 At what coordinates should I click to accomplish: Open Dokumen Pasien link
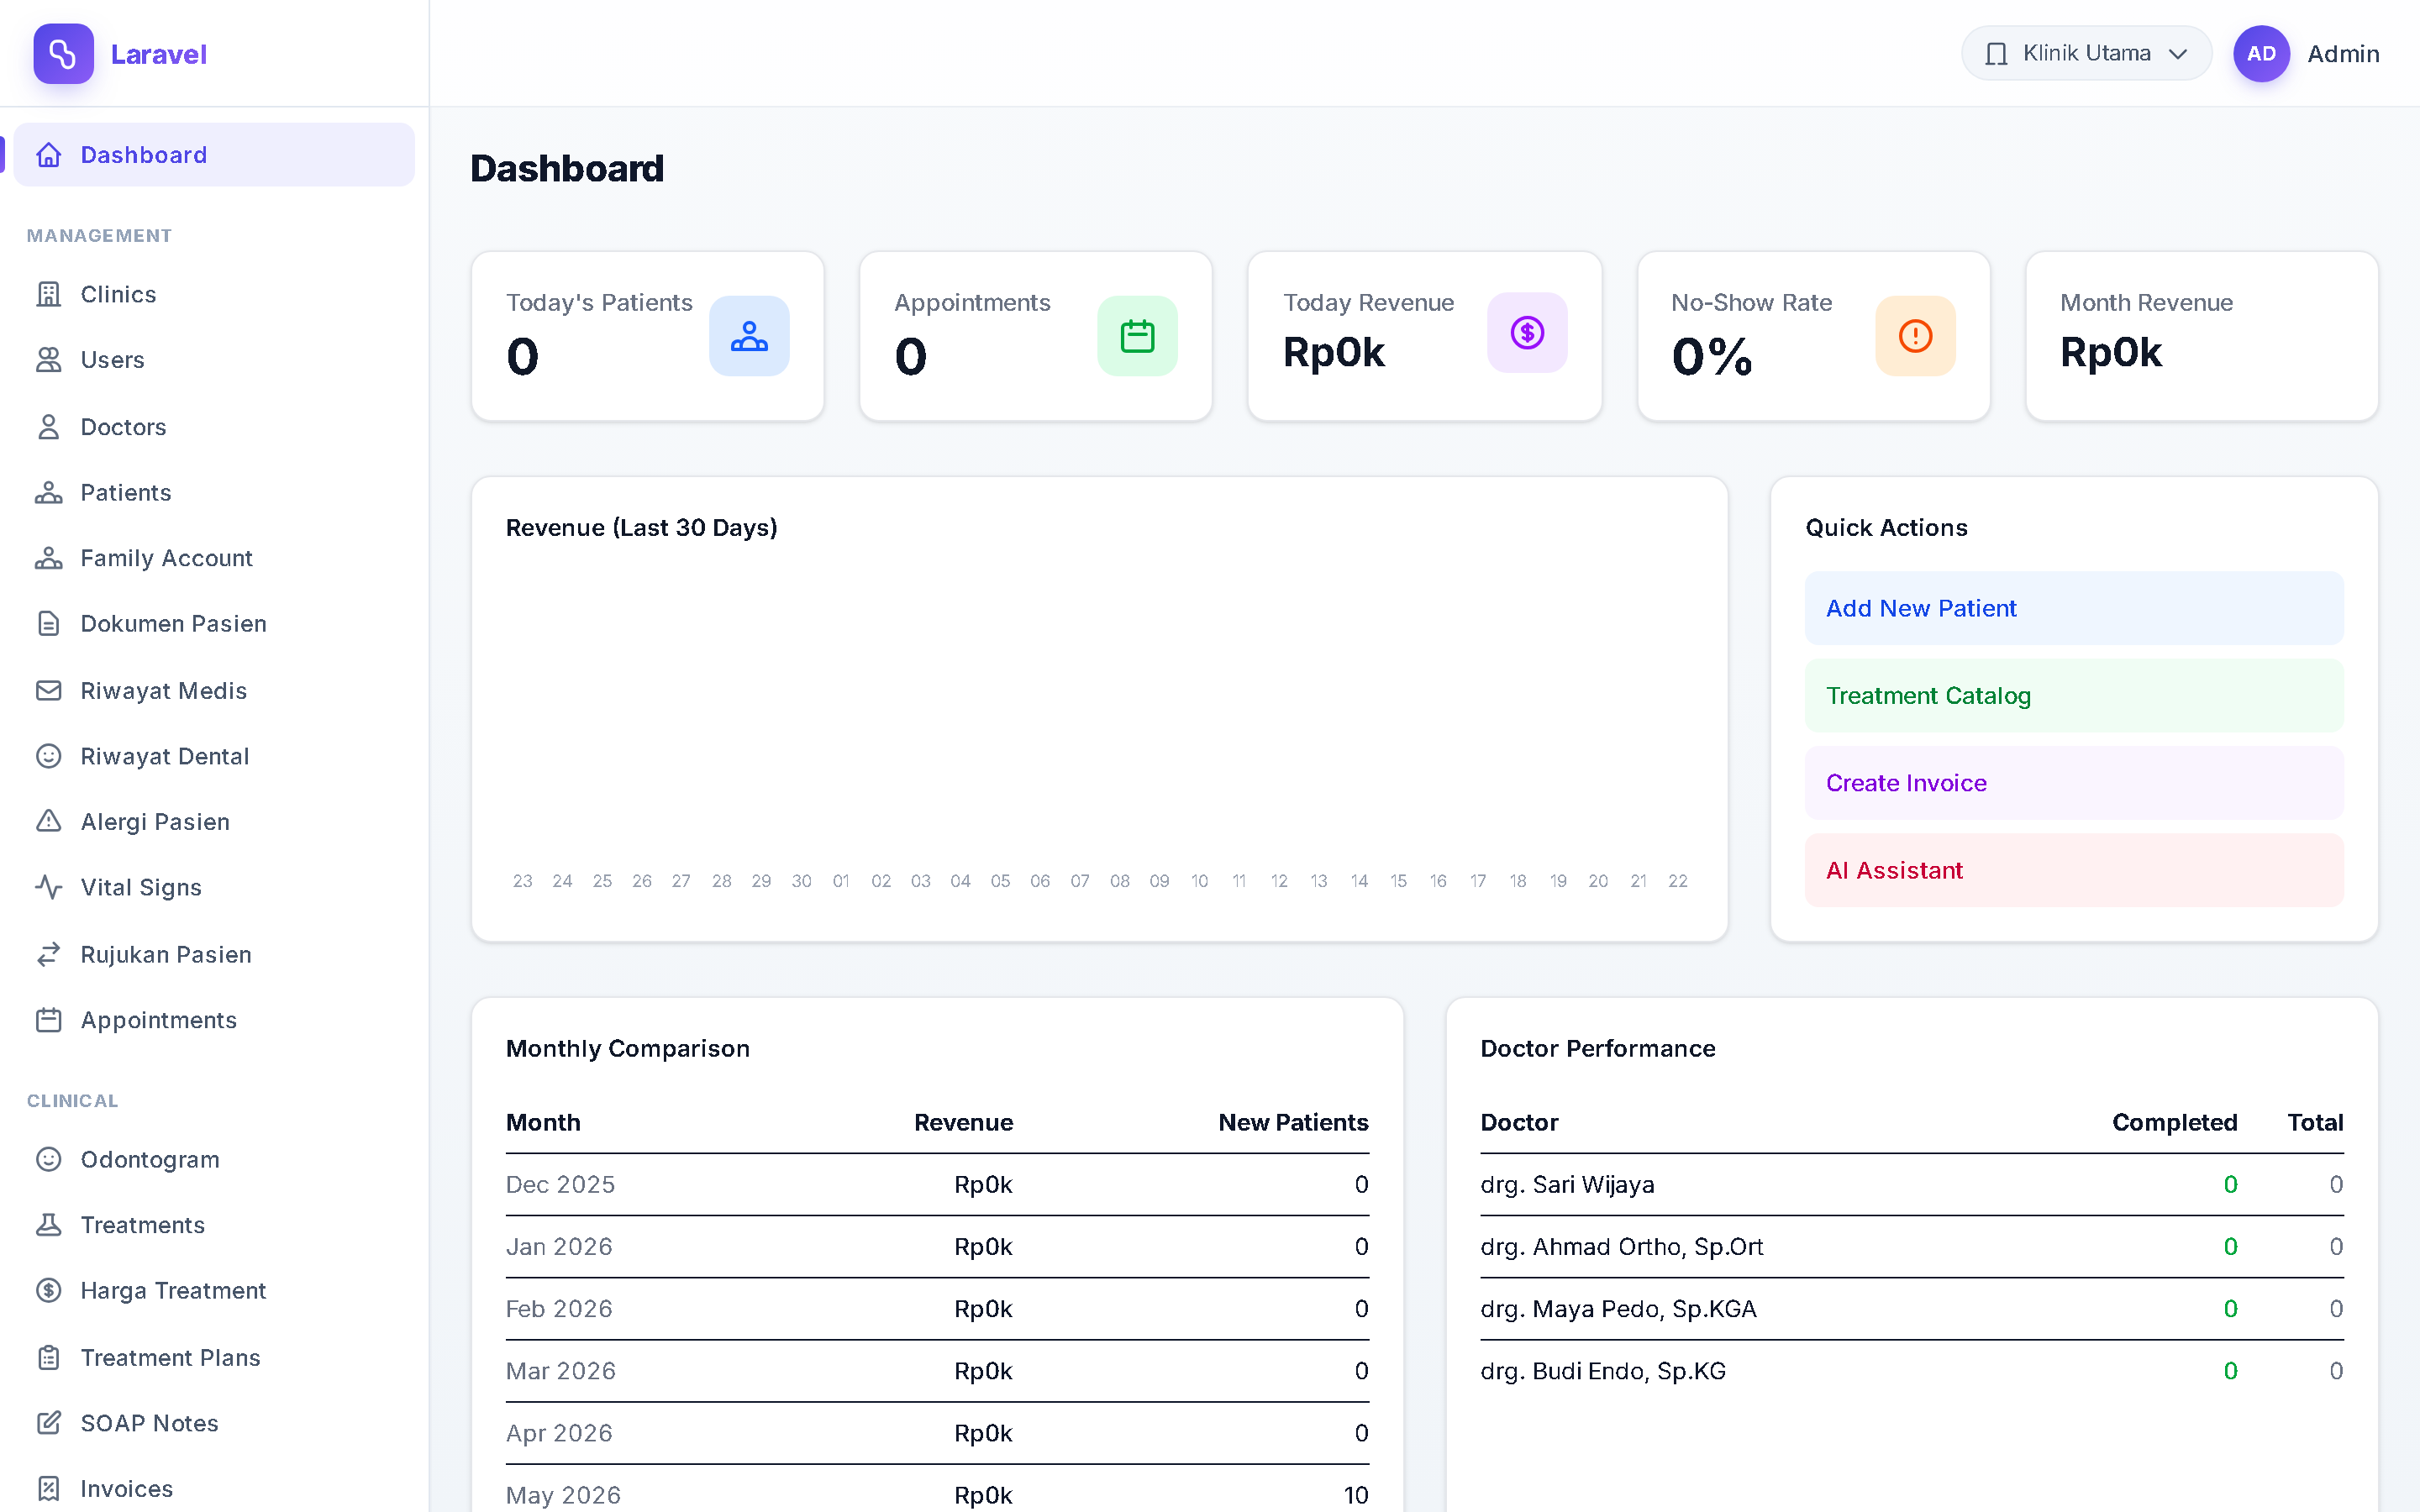click(214, 624)
